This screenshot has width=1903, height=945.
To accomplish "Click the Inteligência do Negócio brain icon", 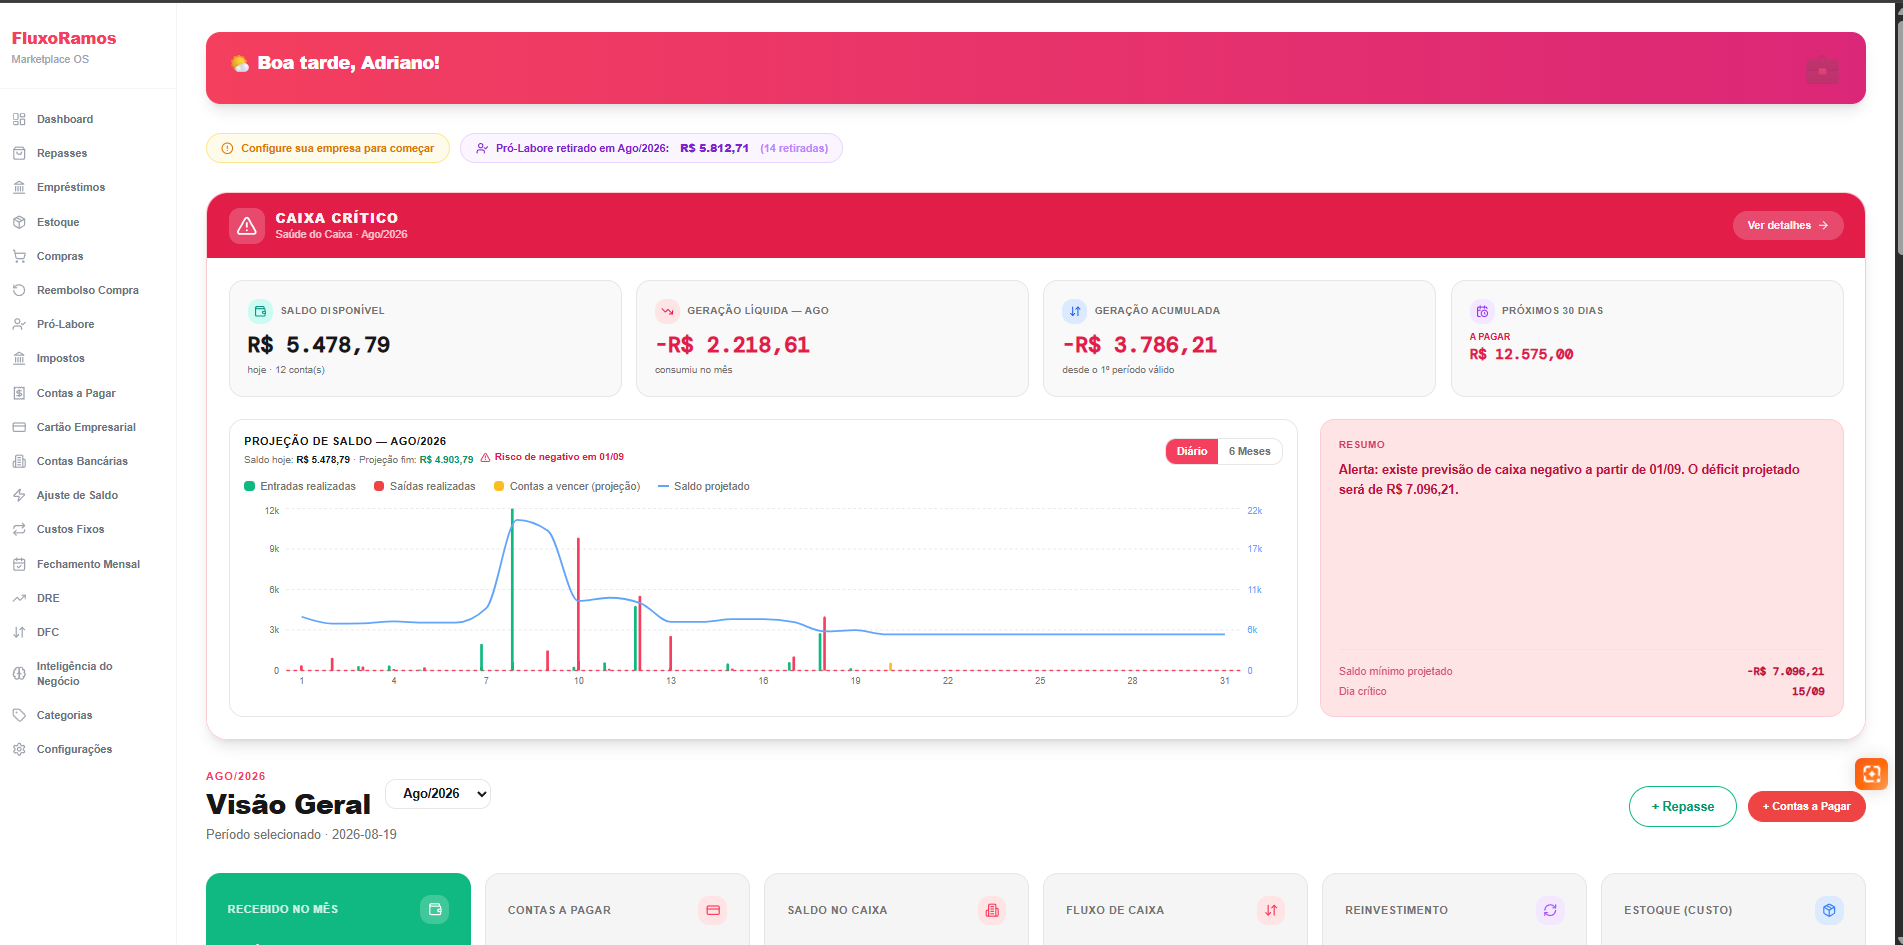I will (x=19, y=673).
